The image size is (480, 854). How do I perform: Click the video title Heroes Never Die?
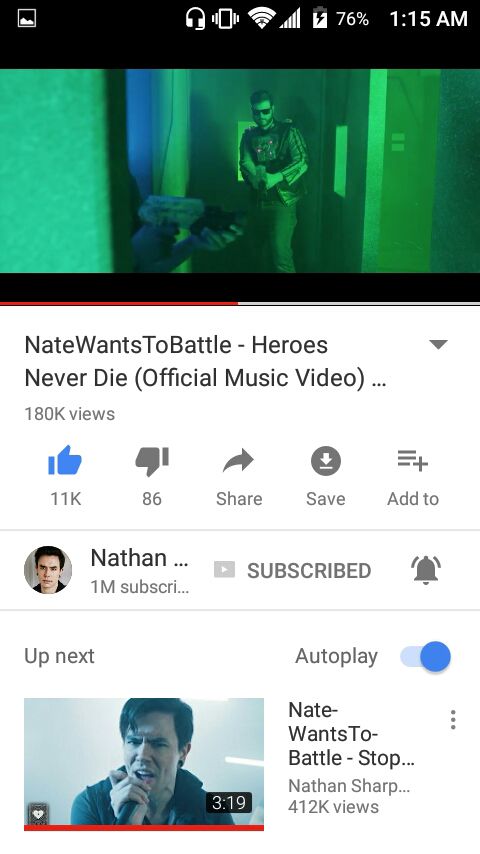point(205,361)
